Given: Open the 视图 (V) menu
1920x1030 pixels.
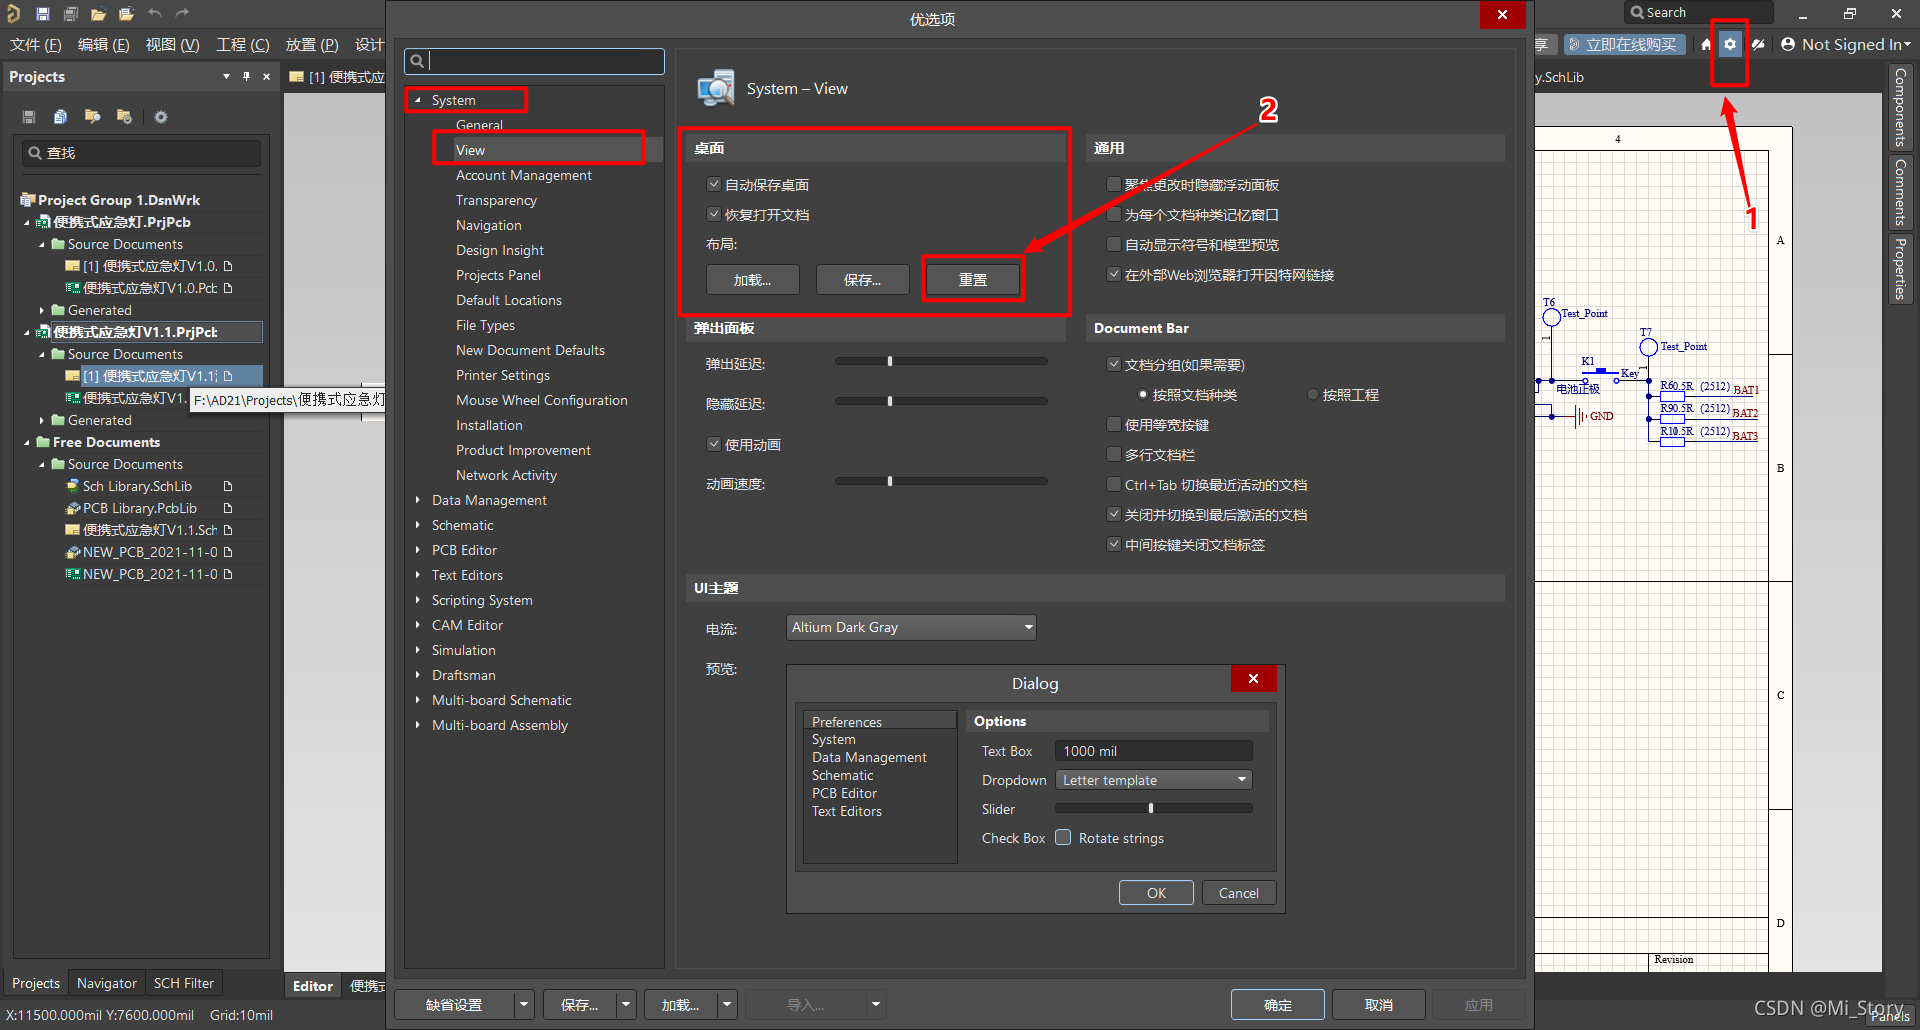Looking at the screenshot, I should coord(172,45).
